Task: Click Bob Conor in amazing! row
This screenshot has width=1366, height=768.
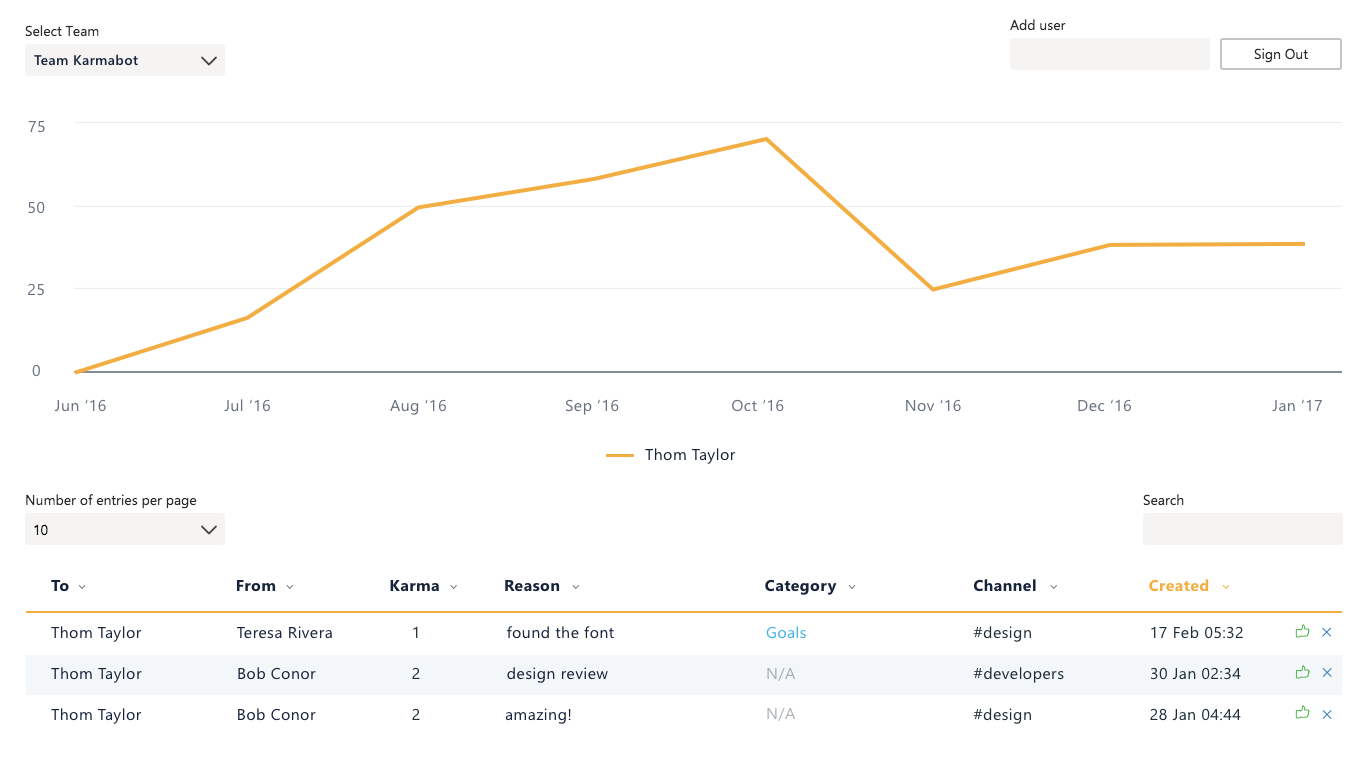Action: click(x=276, y=715)
